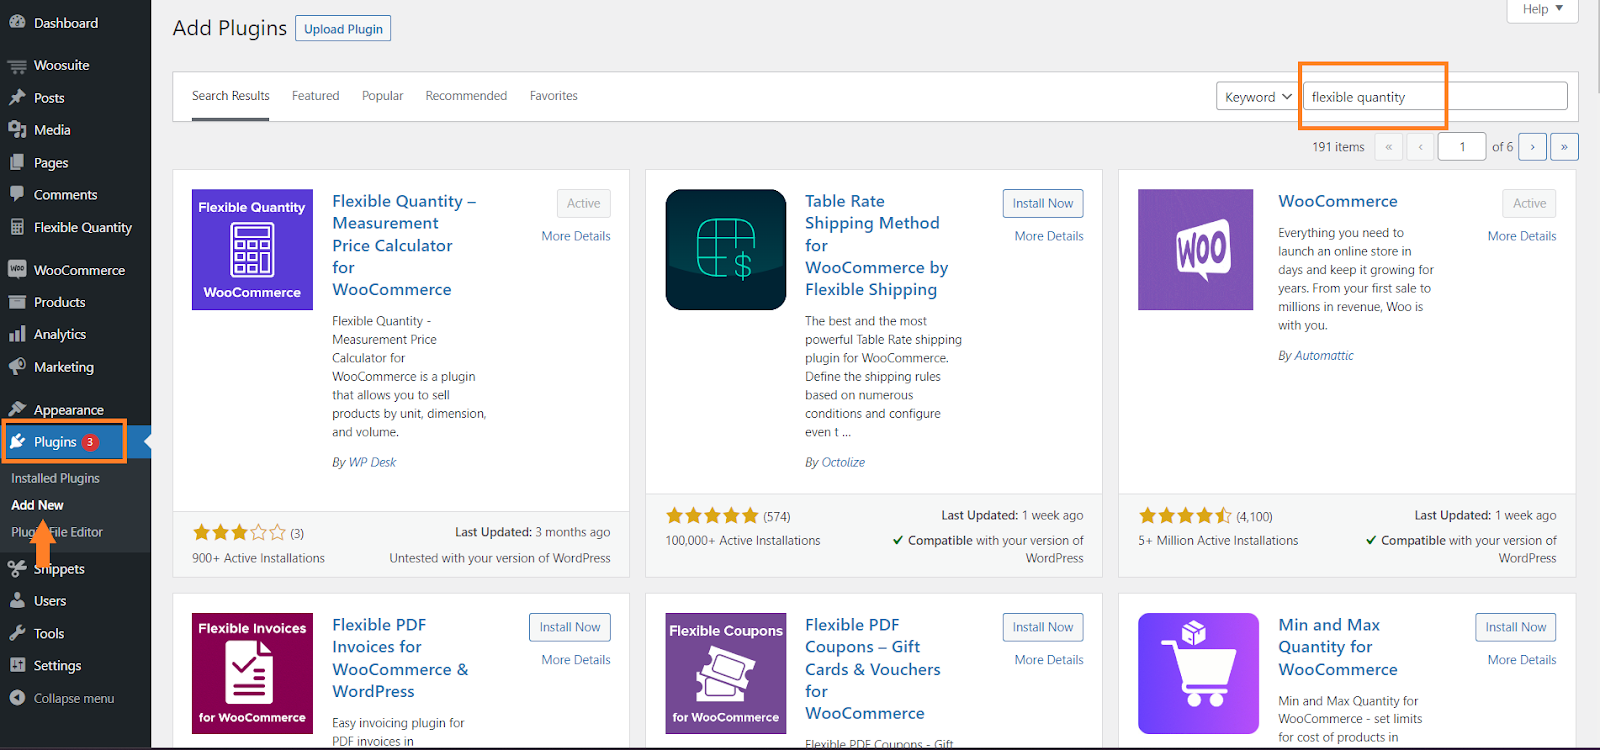The height and width of the screenshot is (750, 1600).
Task: Install Flexible PDF Coupons plugin
Action: tap(1042, 627)
